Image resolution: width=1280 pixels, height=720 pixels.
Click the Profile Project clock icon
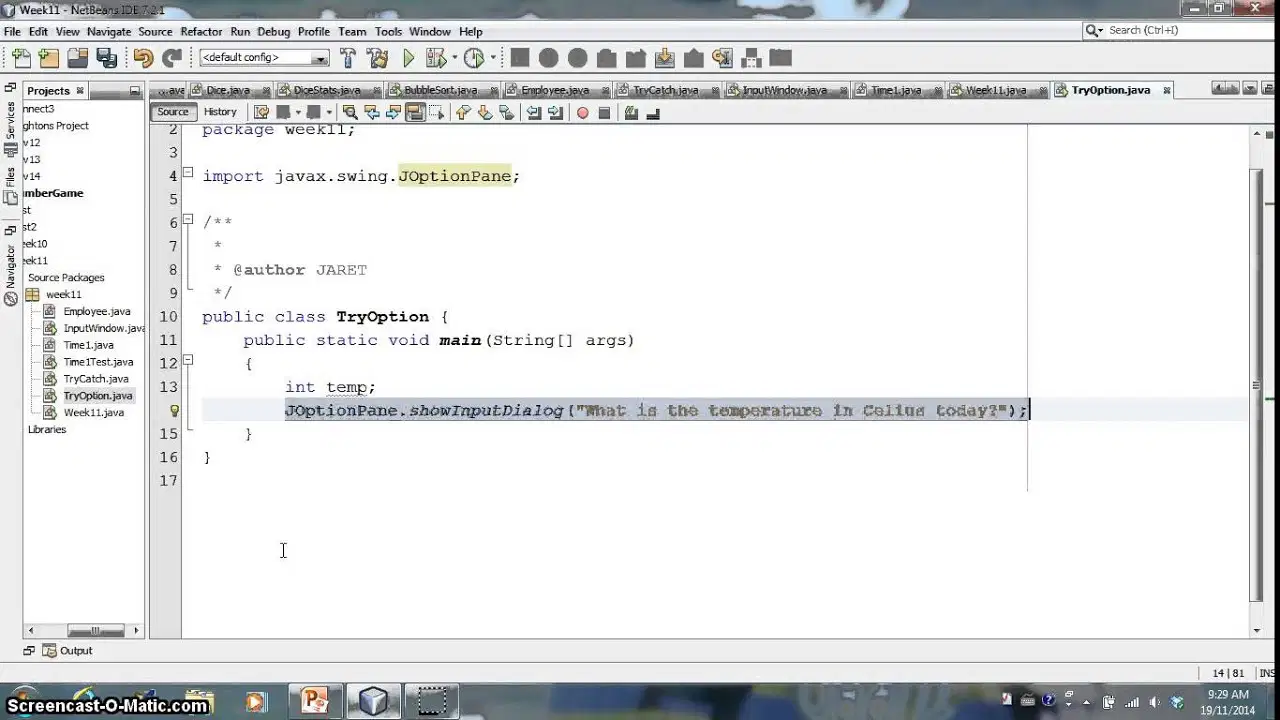tap(474, 58)
